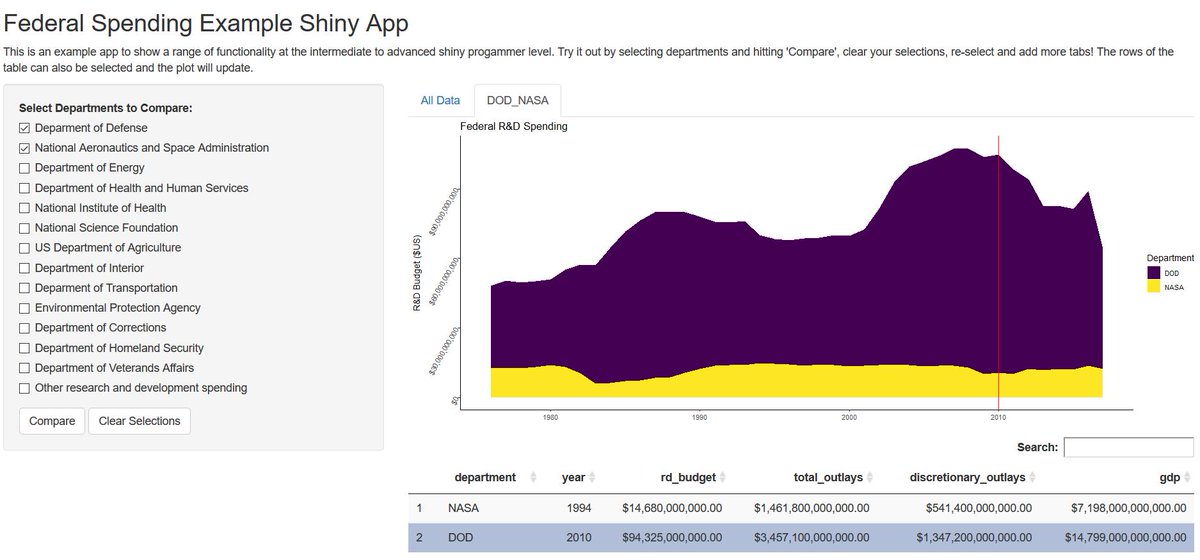Sort table by year column arrows

click(592, 478)
